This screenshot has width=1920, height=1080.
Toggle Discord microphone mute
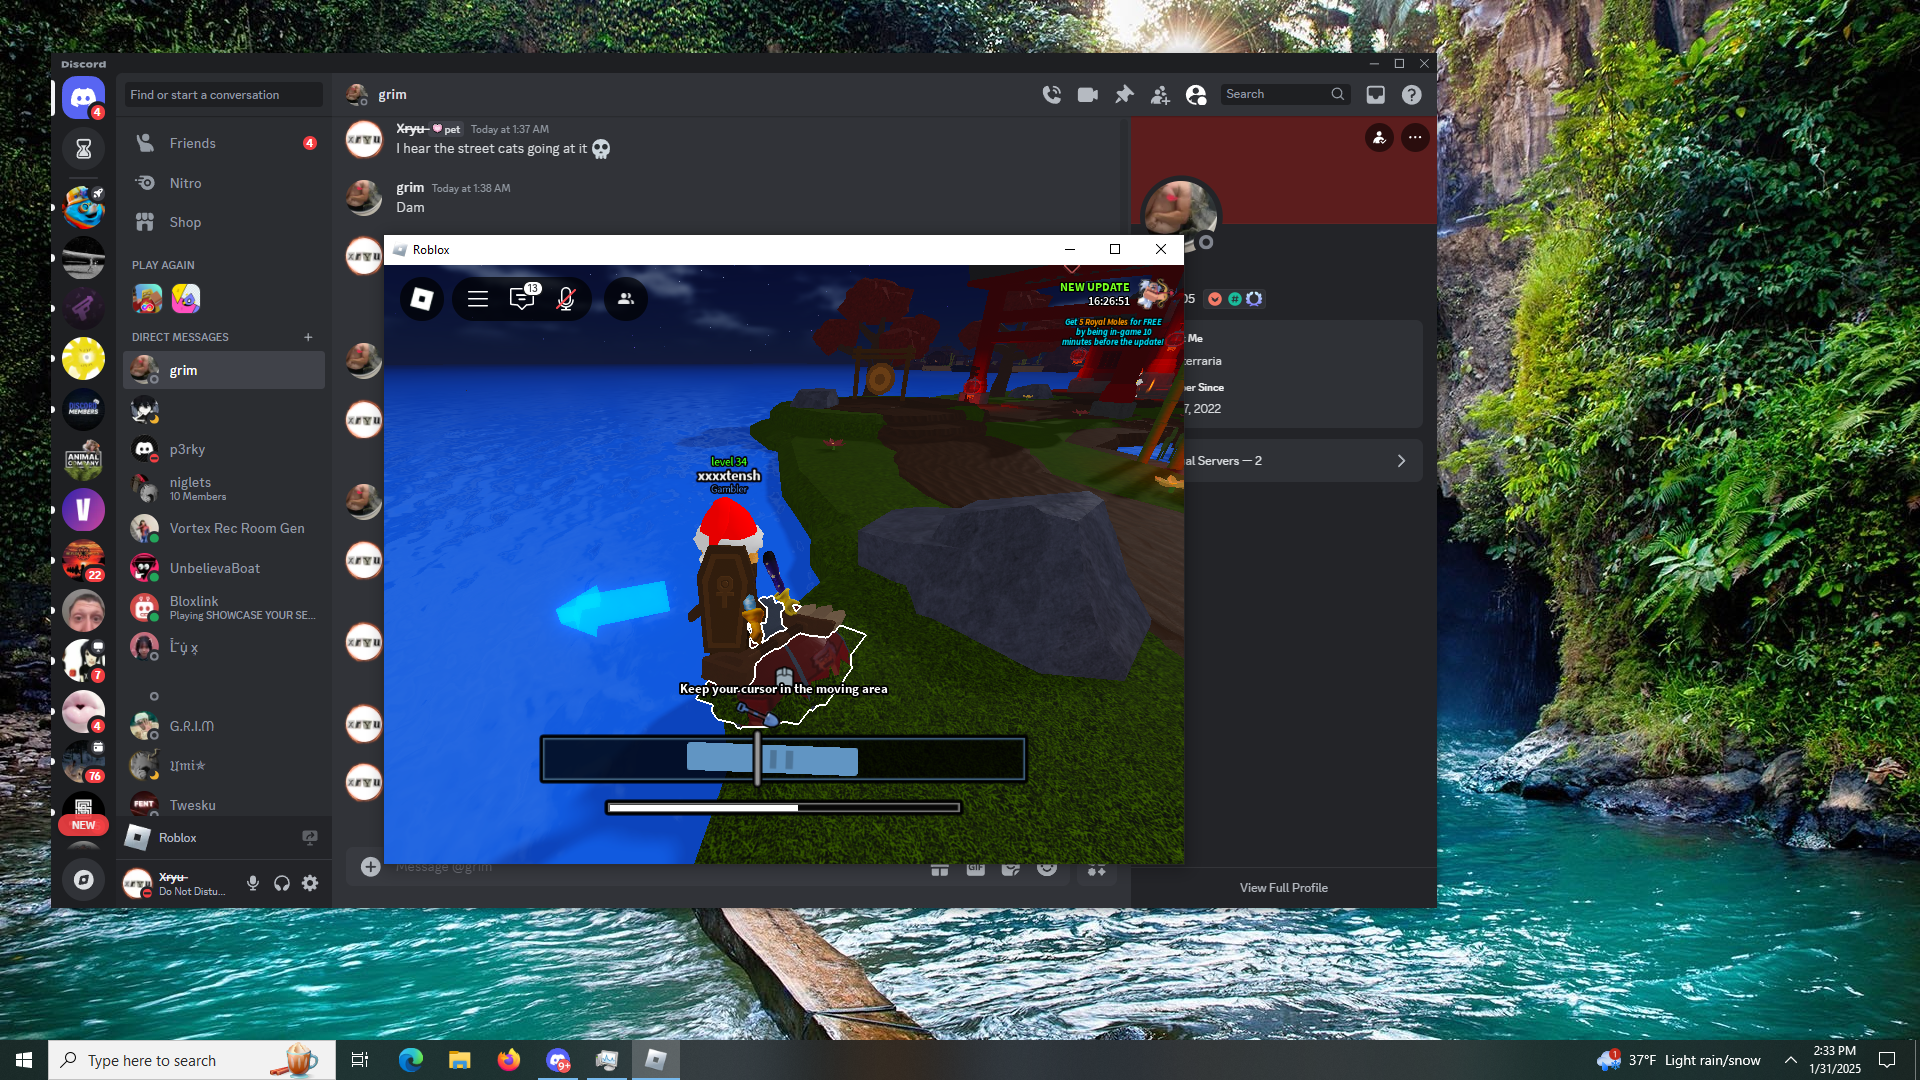253,883
